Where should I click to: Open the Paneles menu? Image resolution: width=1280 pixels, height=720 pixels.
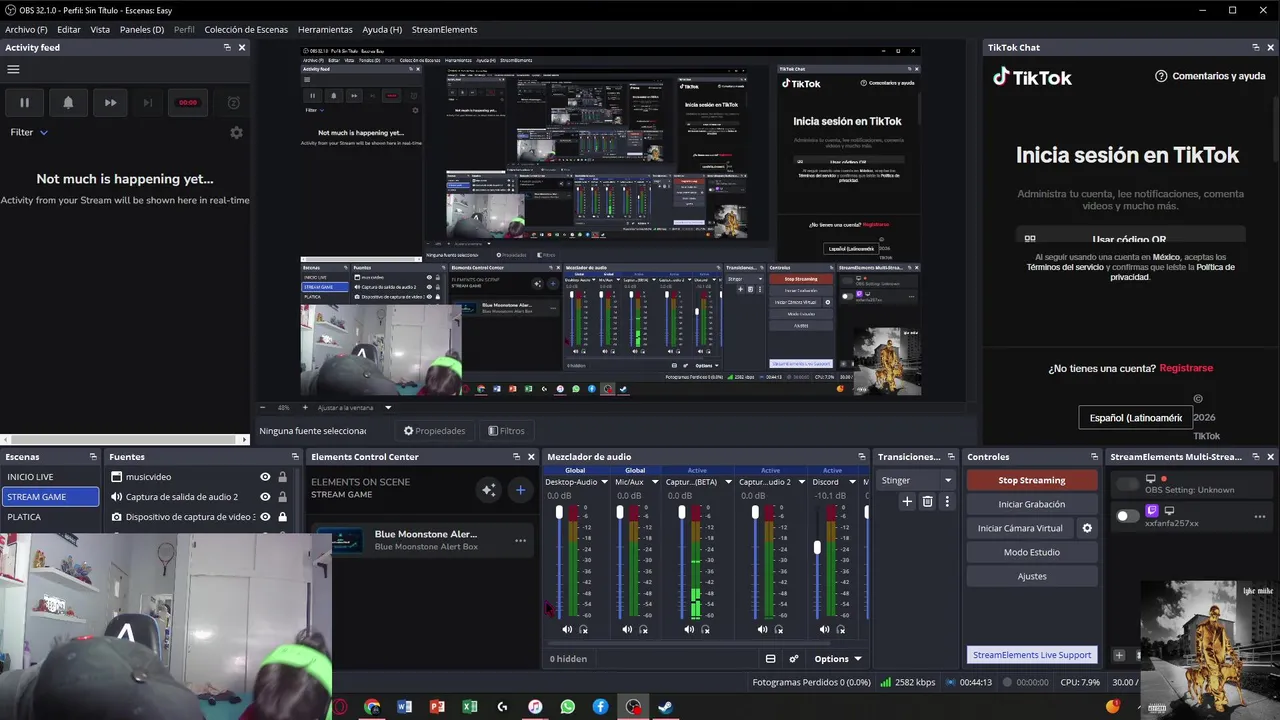[x=142, y=30]
